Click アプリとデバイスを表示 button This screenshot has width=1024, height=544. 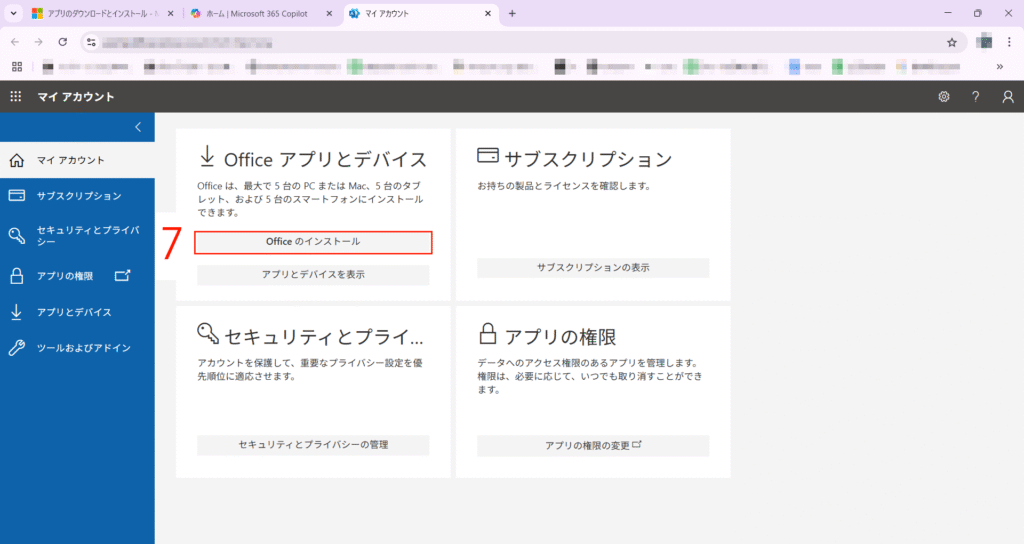click(x=313, y=275)
